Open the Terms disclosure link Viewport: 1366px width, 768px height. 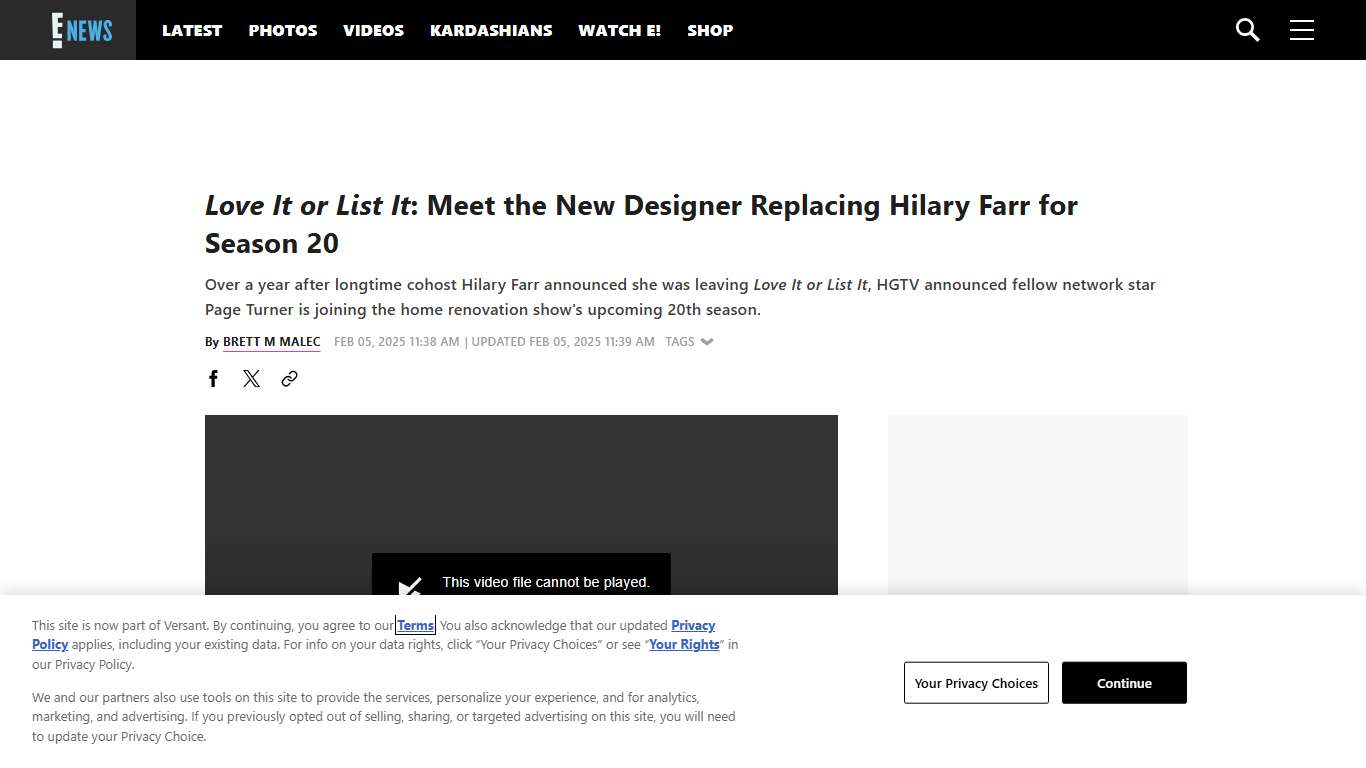point(415,625)
